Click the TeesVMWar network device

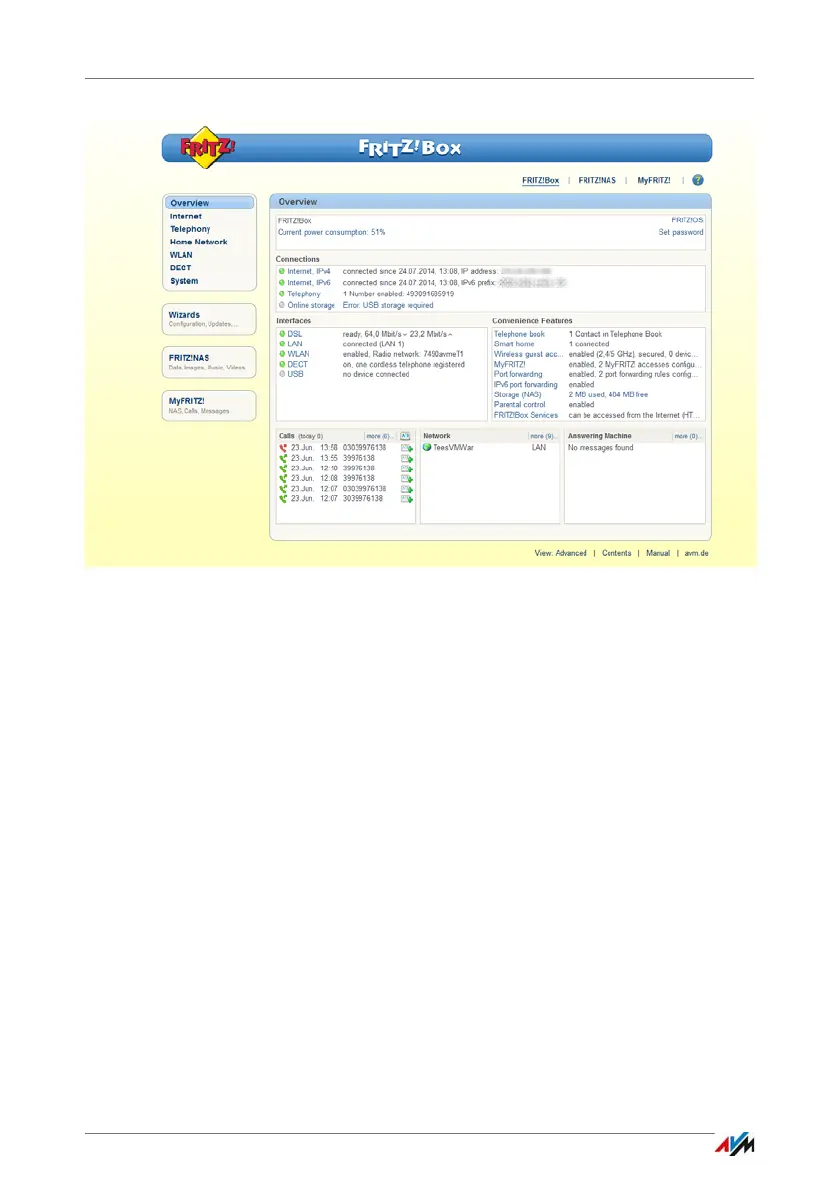point(453,448)
